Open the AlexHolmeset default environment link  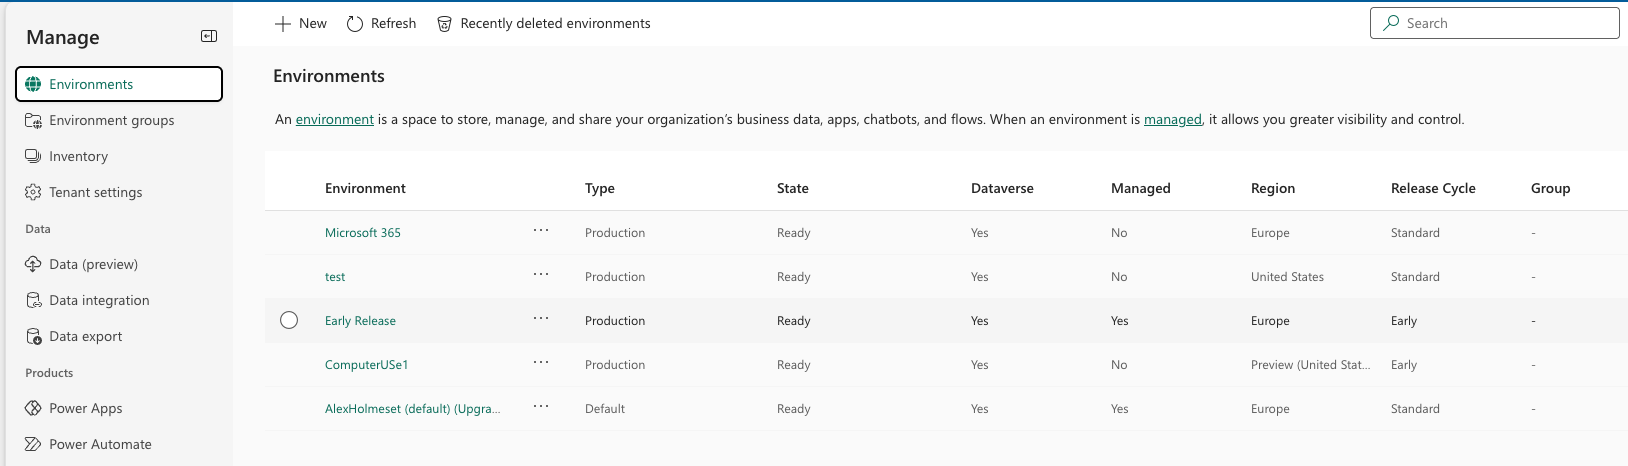412,409
